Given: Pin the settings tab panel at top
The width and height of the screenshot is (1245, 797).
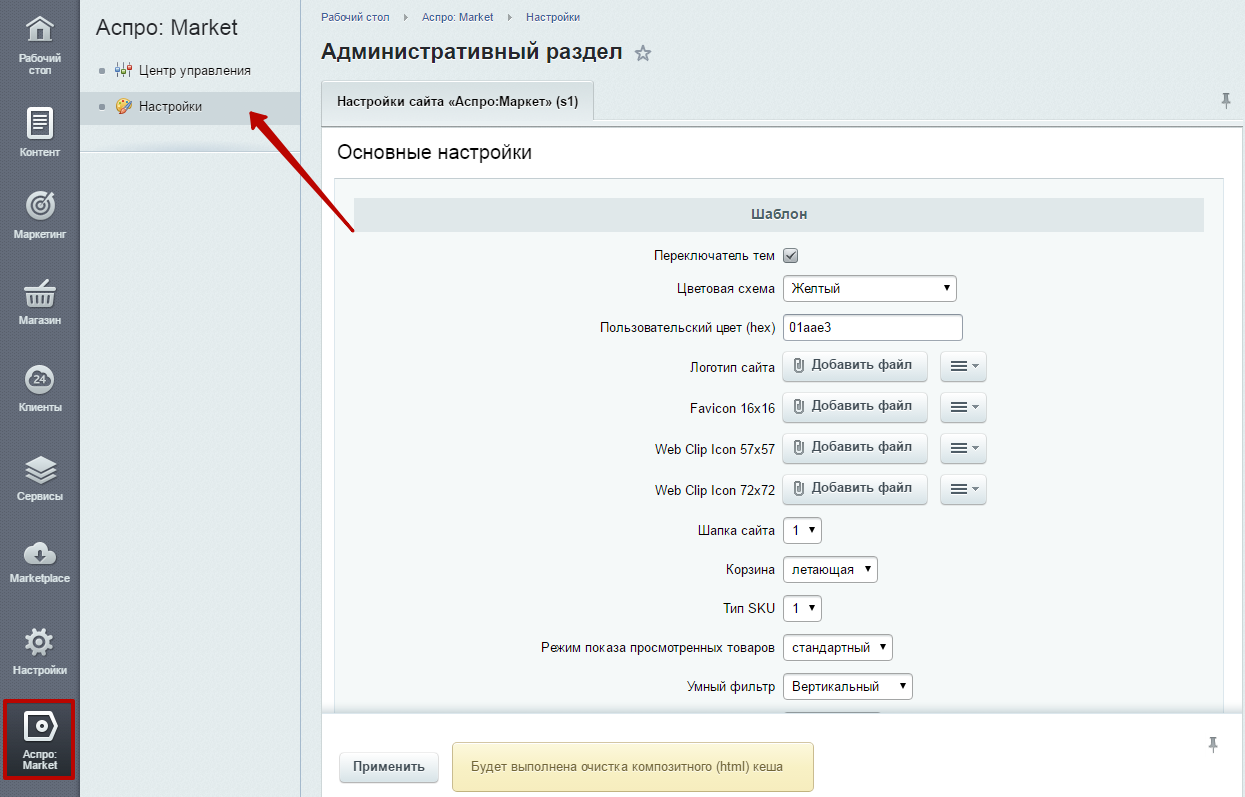Looking at the screenshot, I should (1226, 100).
